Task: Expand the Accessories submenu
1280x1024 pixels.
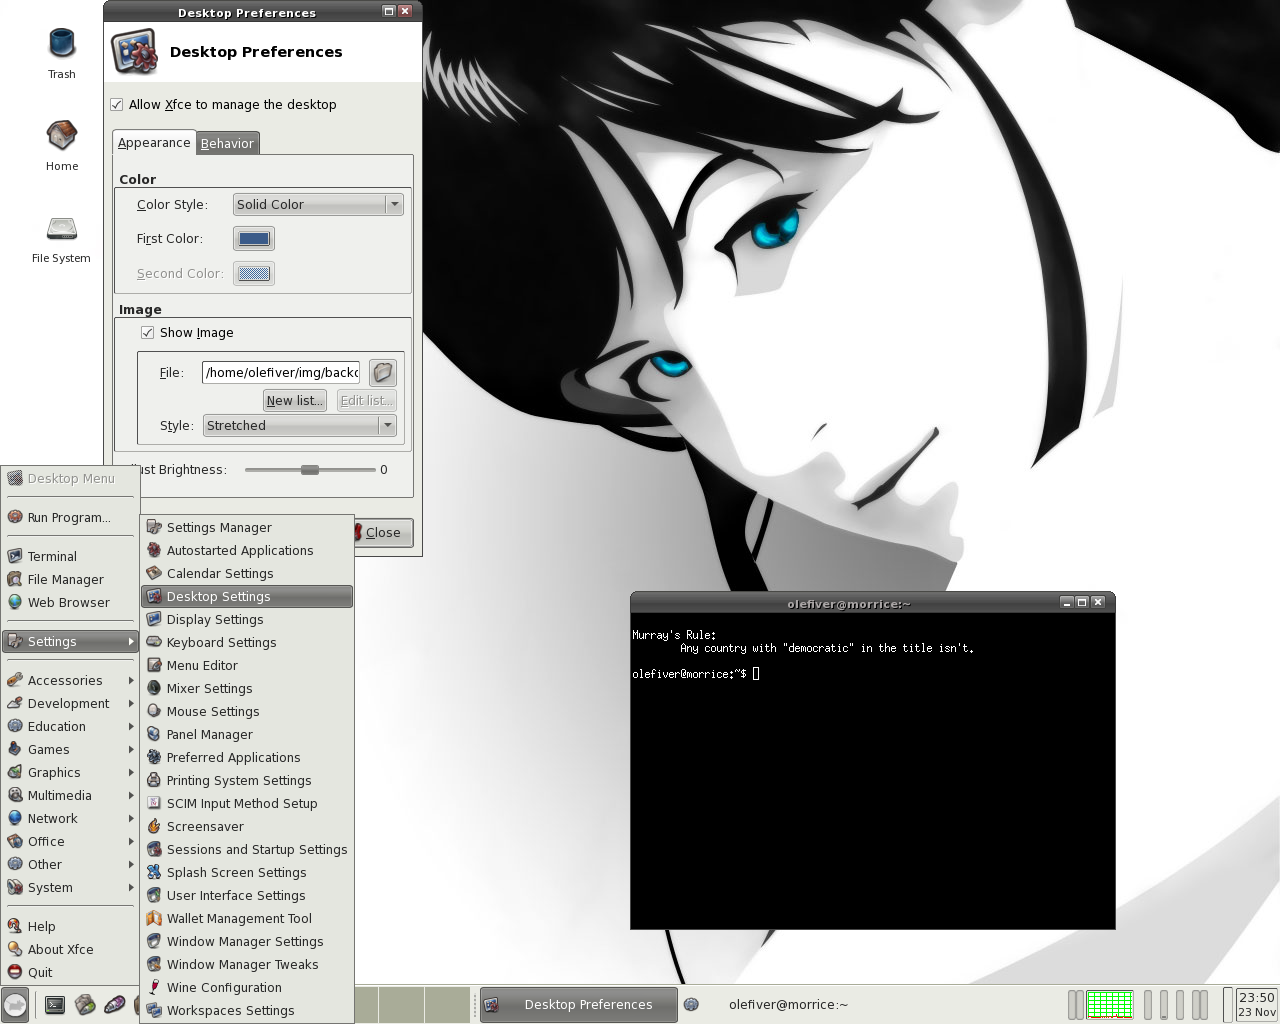Action: click(x=70, y=680)
